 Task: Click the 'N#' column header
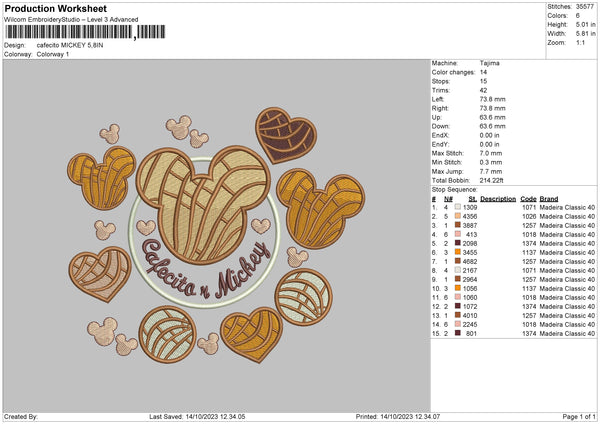click(448, 199)
